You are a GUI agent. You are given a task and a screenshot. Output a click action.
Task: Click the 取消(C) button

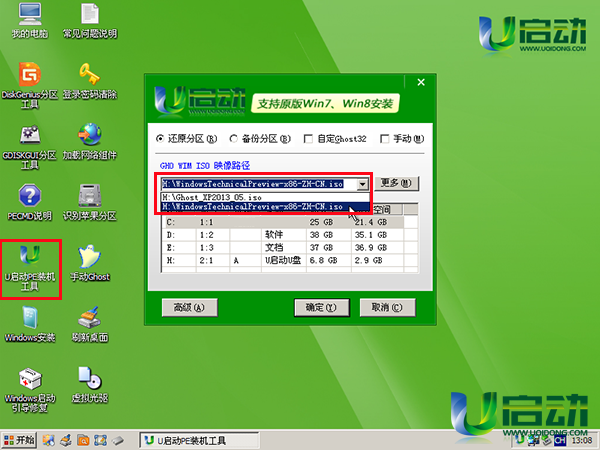[x=387, y=307]
